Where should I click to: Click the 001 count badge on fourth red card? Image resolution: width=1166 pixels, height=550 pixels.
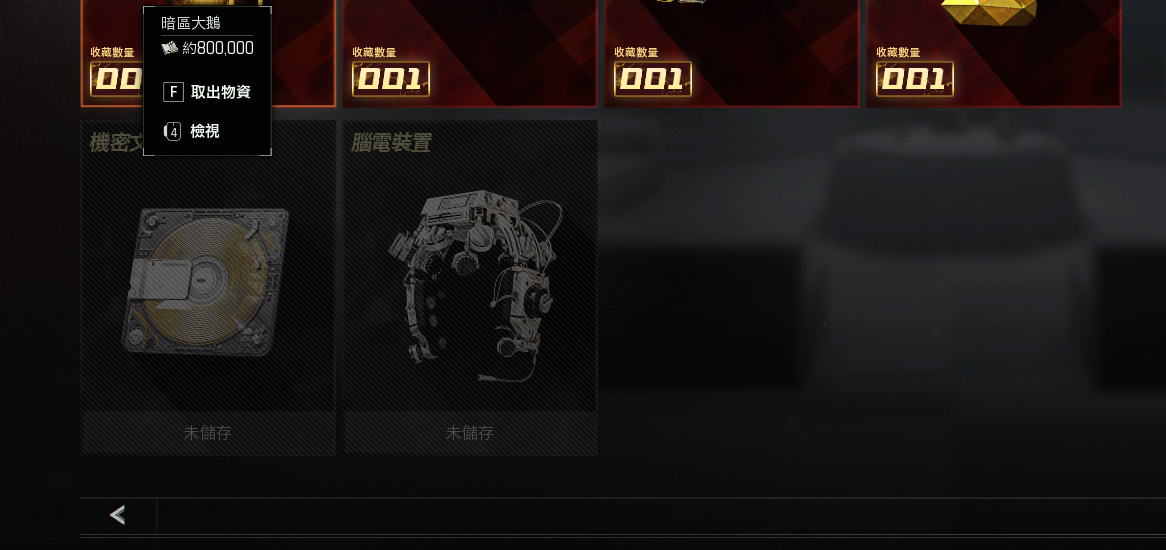pyautogui.click(x=915, y=79)
